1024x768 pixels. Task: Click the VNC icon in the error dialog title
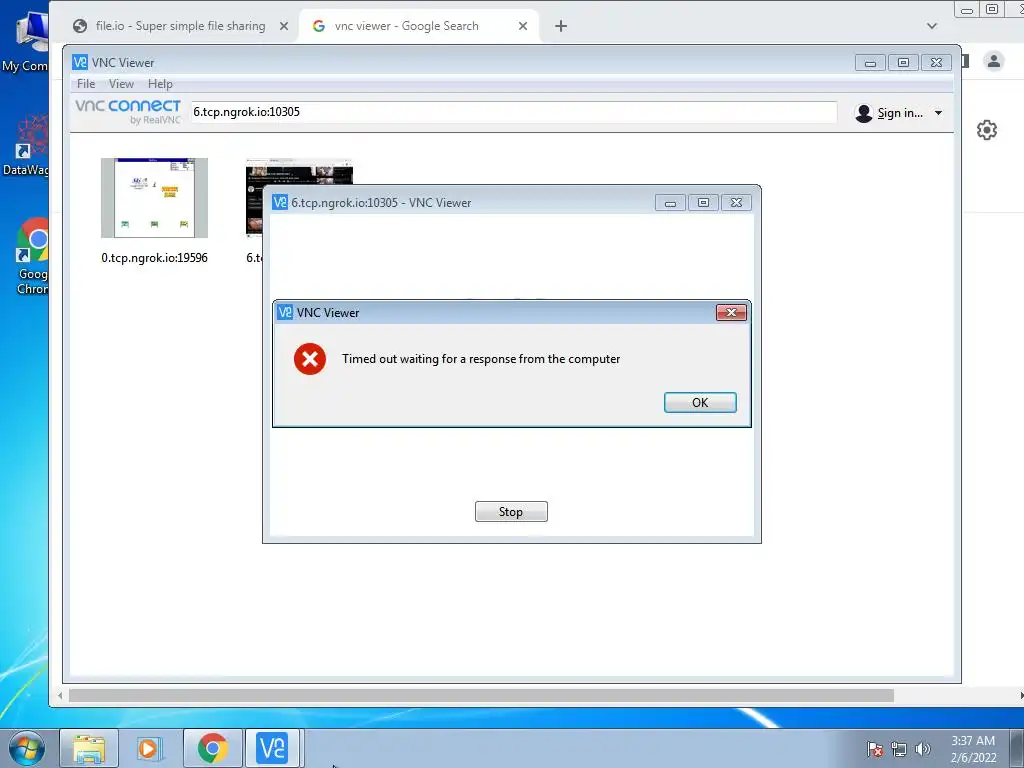pyautogui.click(x=285, y=312)
